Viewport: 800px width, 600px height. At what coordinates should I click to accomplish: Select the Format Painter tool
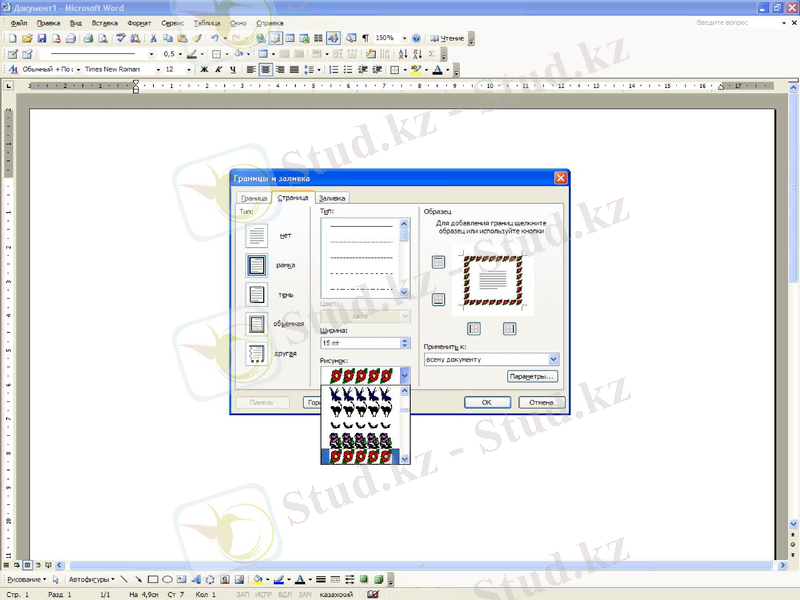coord(197,38)
